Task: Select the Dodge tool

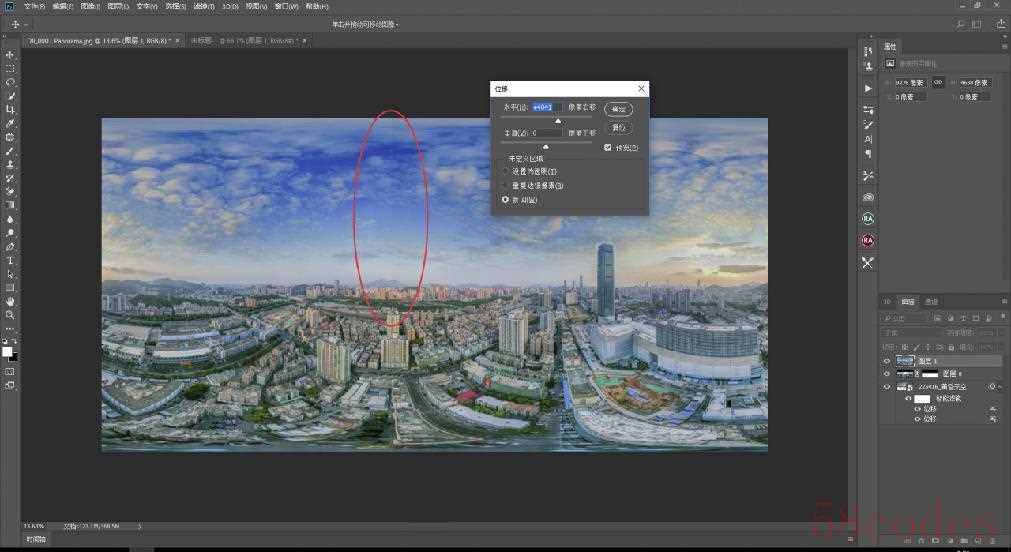Action: pyautogui.click(x=10, y=233)
